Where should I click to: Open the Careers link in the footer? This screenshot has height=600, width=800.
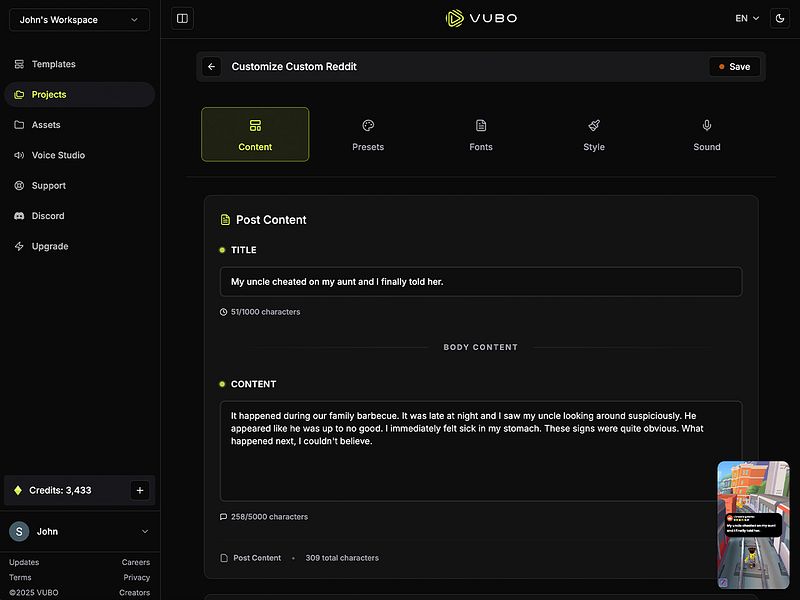[136, 562]
